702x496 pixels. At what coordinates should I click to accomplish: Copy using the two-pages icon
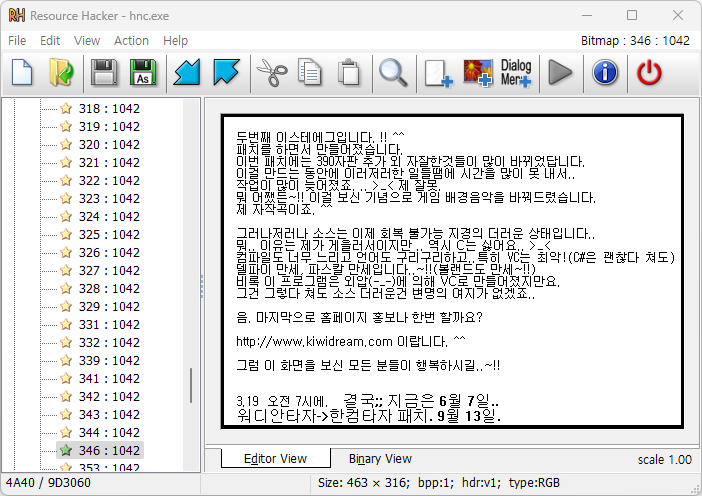coord(309,73)
